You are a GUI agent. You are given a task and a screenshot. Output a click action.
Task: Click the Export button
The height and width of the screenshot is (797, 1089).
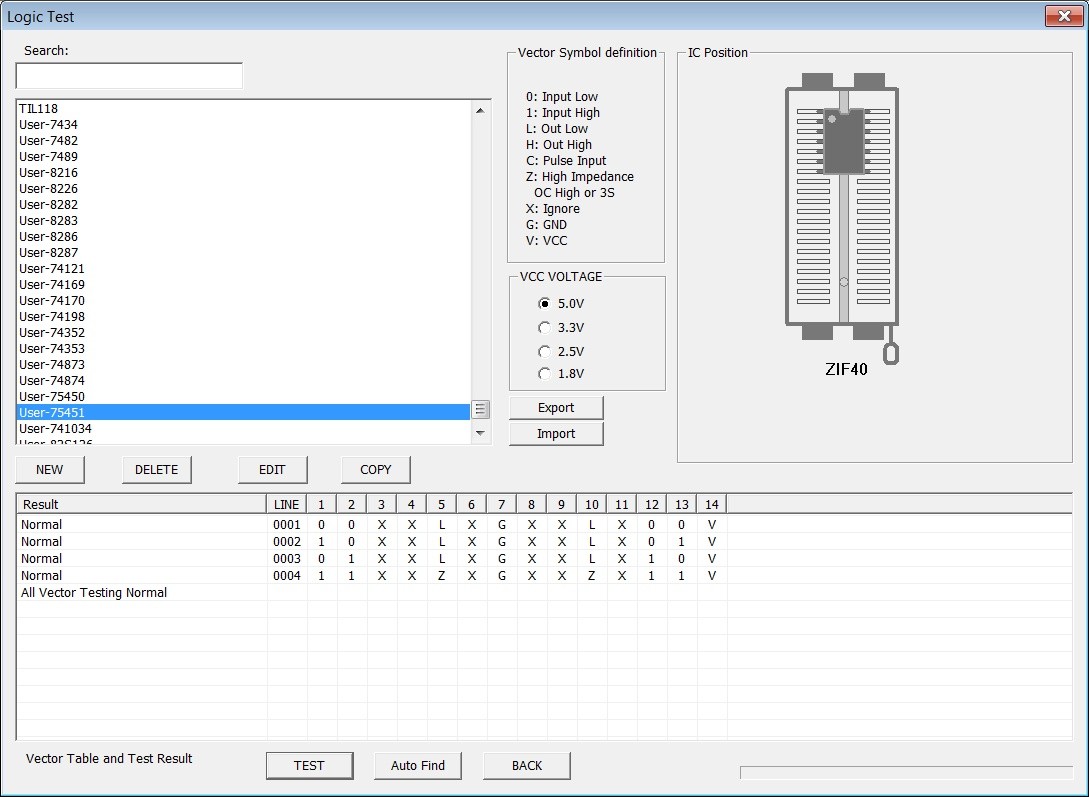[x=556, y=408]
